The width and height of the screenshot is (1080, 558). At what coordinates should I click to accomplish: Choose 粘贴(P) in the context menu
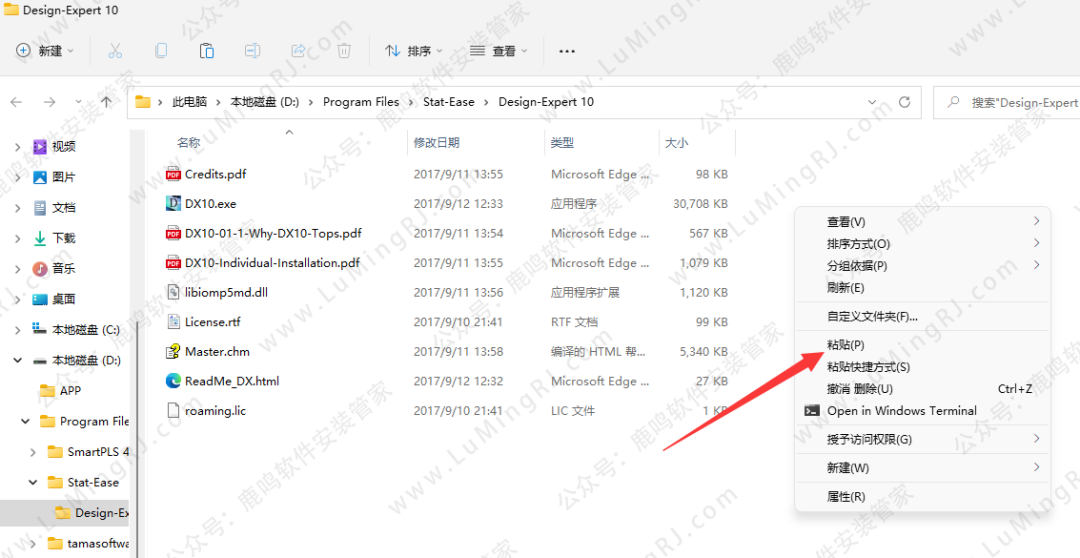coord(845,345)
